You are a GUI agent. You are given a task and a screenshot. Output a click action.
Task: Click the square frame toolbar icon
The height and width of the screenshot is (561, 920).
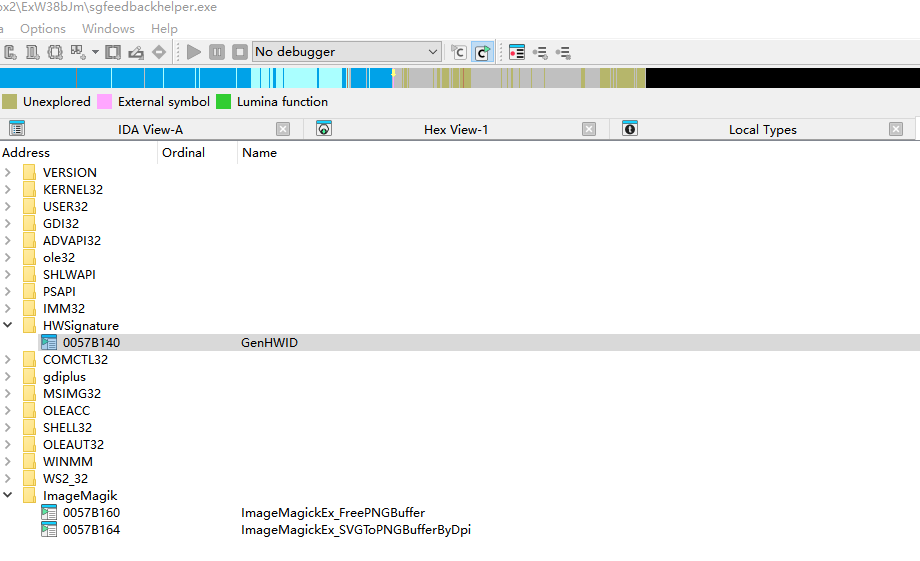pyautogui.click(x=113, y=52)
